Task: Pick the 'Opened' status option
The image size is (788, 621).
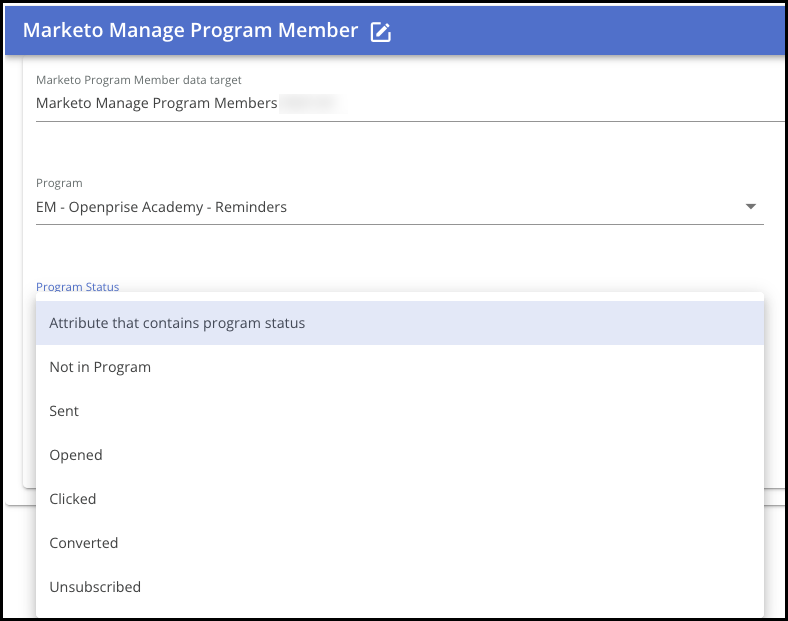Action: pyautogui.click(x=76, y=455)
